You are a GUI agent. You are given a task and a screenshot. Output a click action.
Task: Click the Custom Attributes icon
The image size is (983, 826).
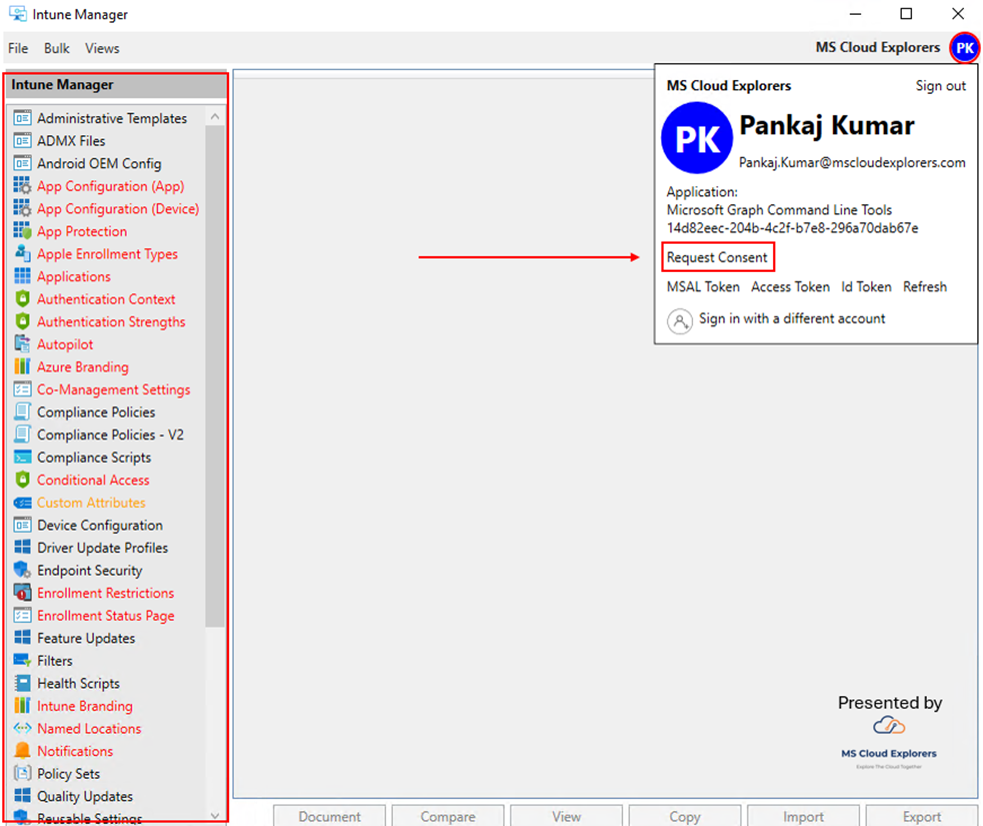22,502
